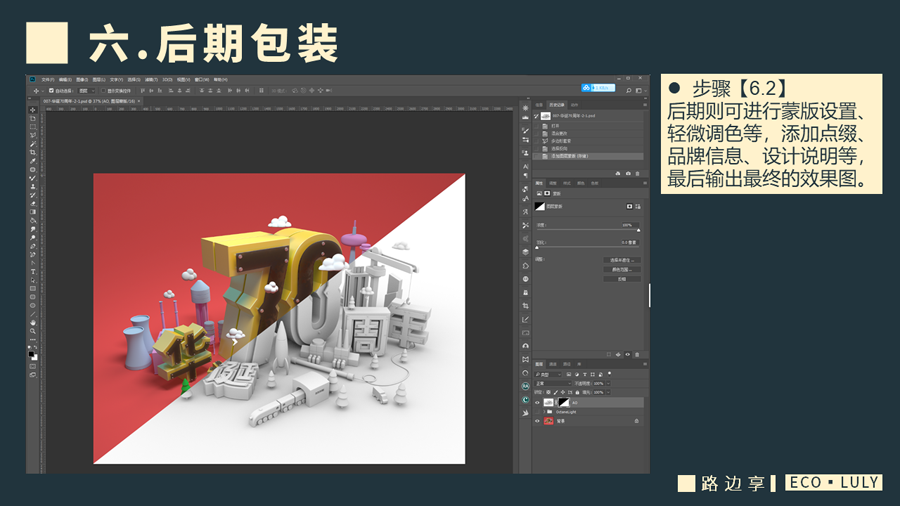Add vector mask icon in Properties panel
The image size is (900, 506).
tap(638, 207)
